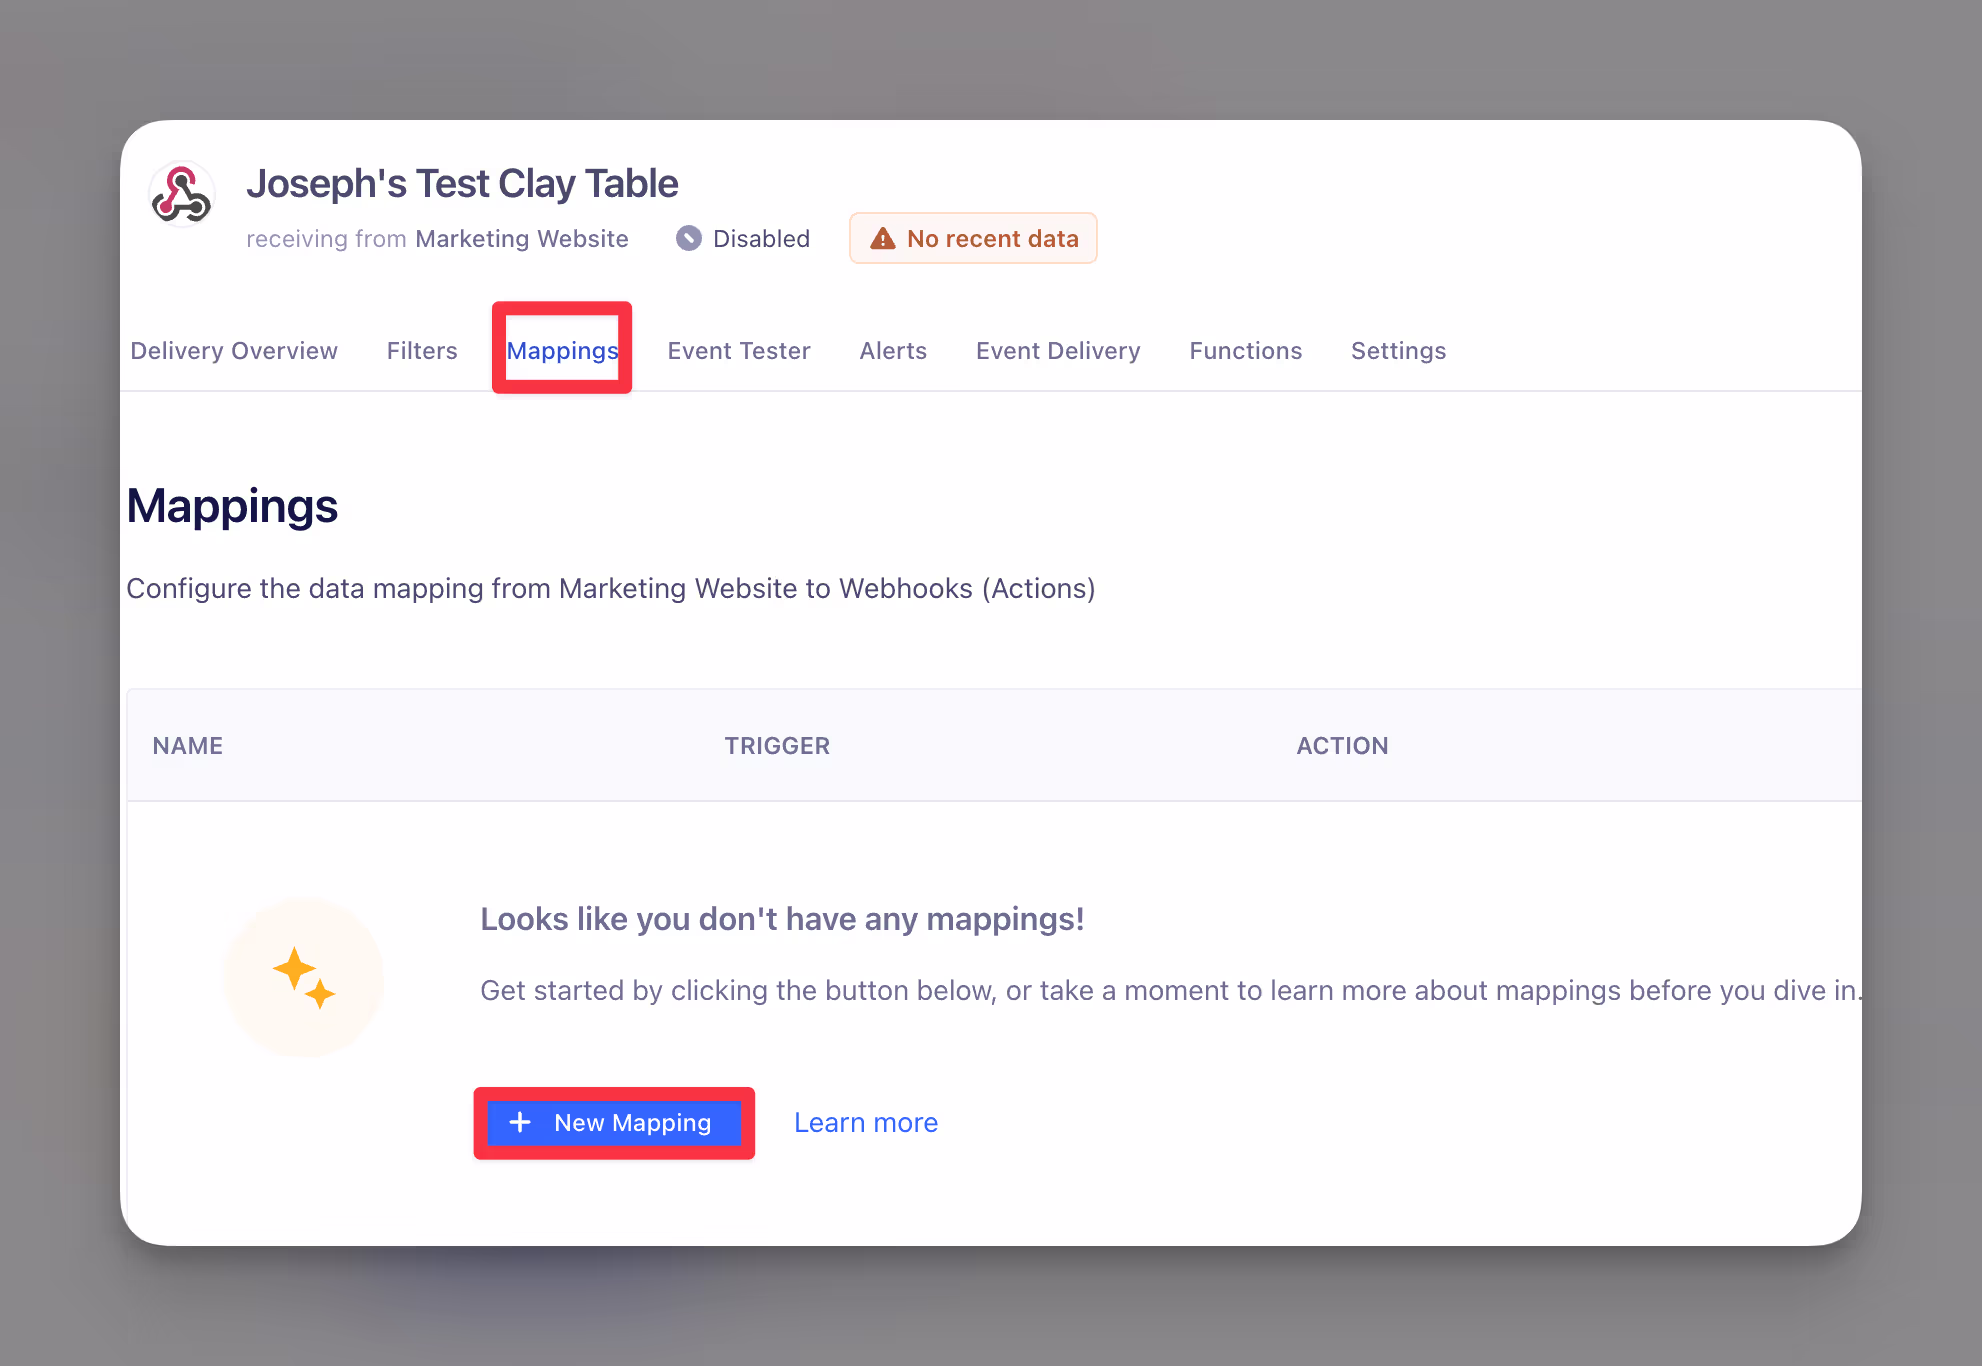Open the Alerts tab
This screenshot has height=1366, width=1982.
[893, 351]
